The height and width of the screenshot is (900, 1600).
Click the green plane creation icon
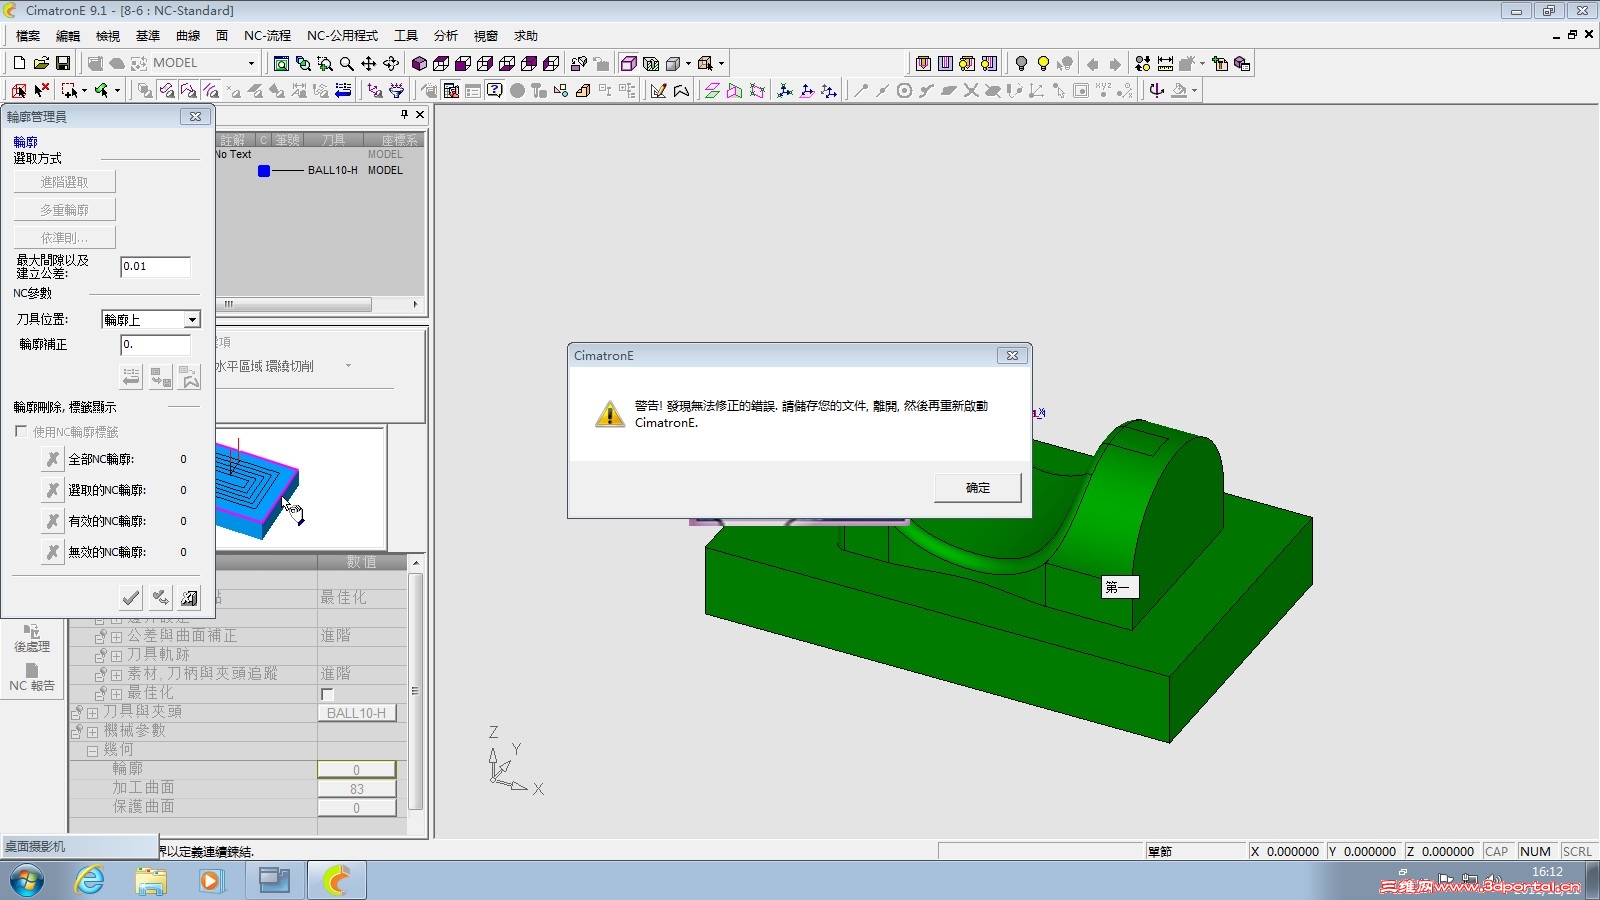[x=712, y=90]
